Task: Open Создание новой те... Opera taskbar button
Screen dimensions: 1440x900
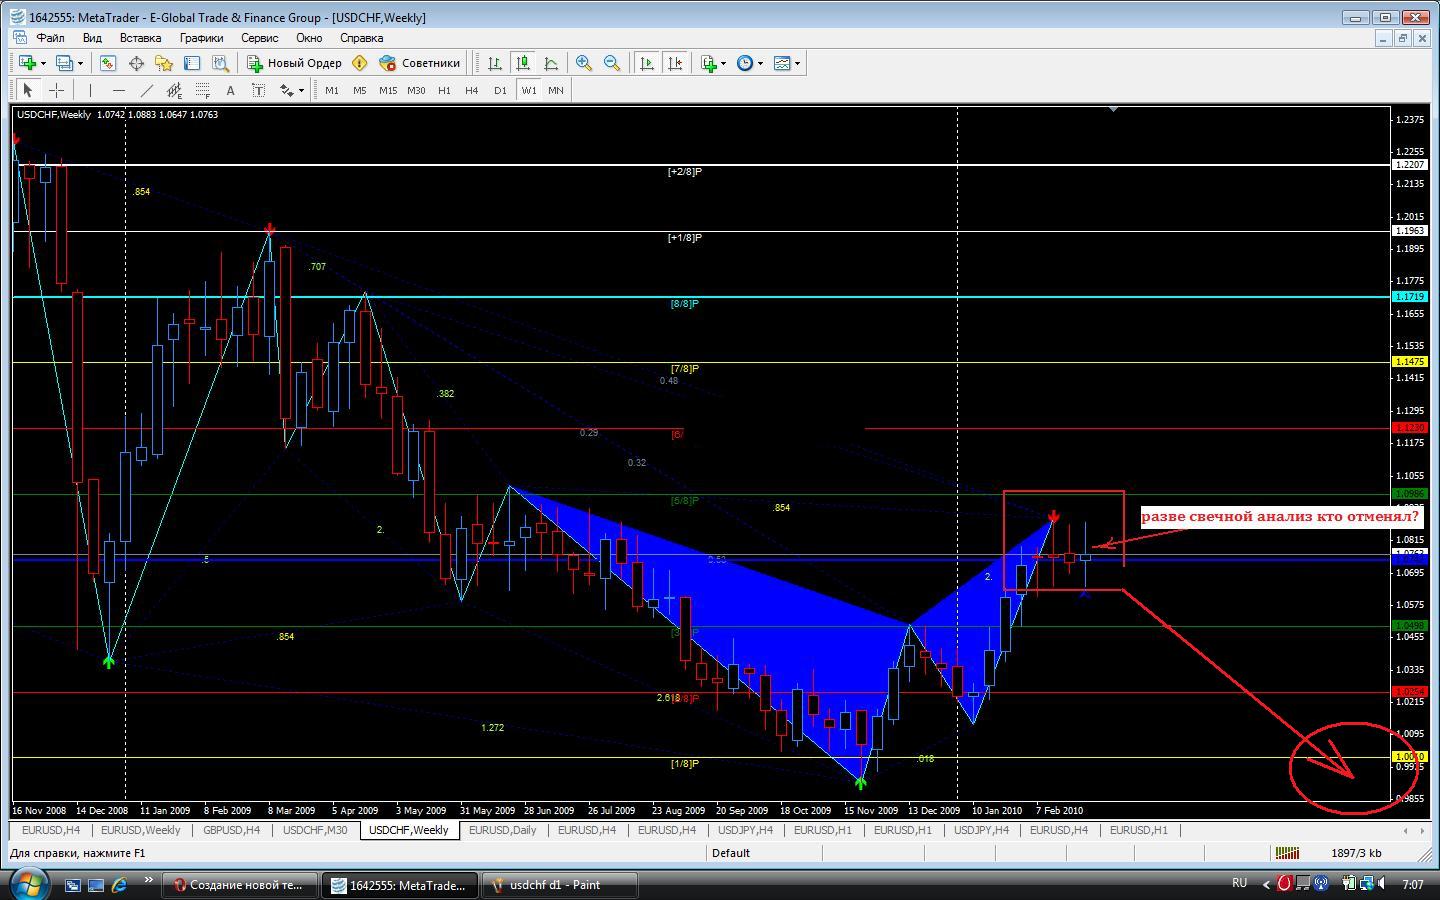Action: [x=240, y=885]
